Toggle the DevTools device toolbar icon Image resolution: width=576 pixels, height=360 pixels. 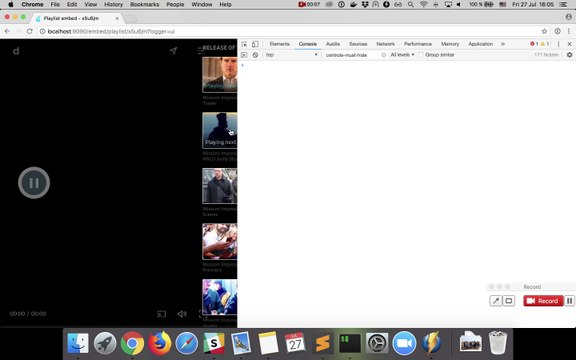[x=255, y=44]
